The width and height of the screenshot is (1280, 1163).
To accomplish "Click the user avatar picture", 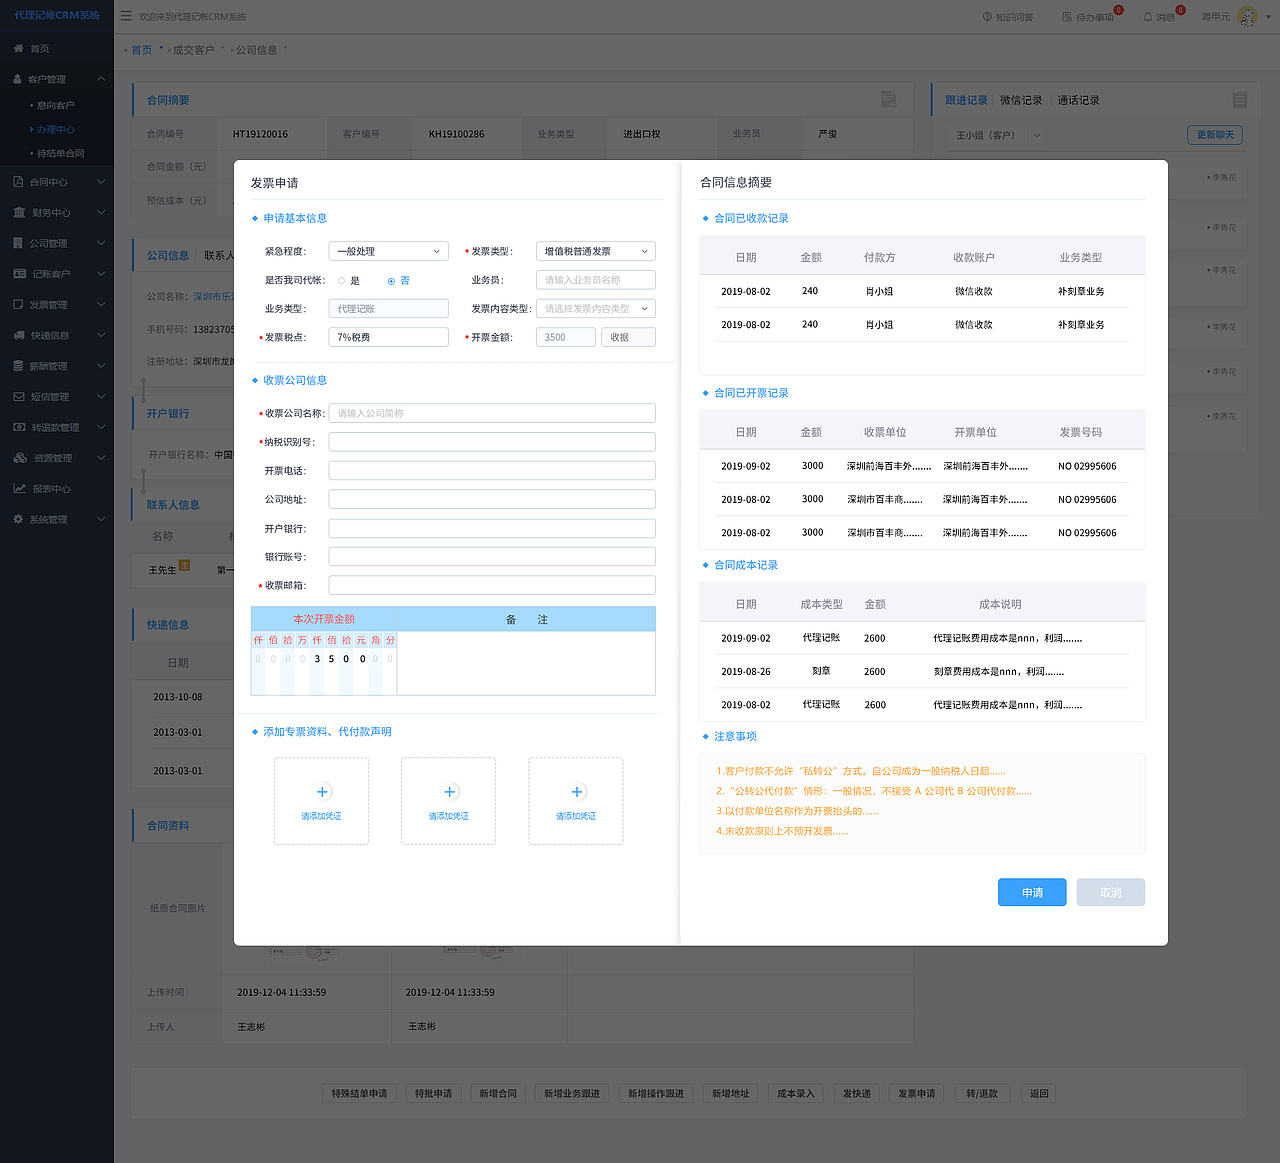I will 1247,16.
